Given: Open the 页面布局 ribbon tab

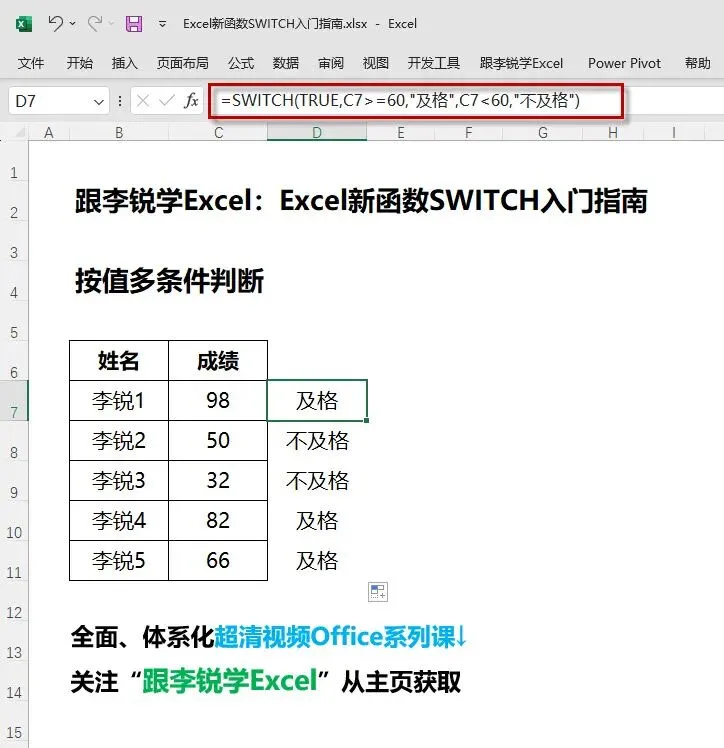Looking at the screenshot, I should point(183,63).
